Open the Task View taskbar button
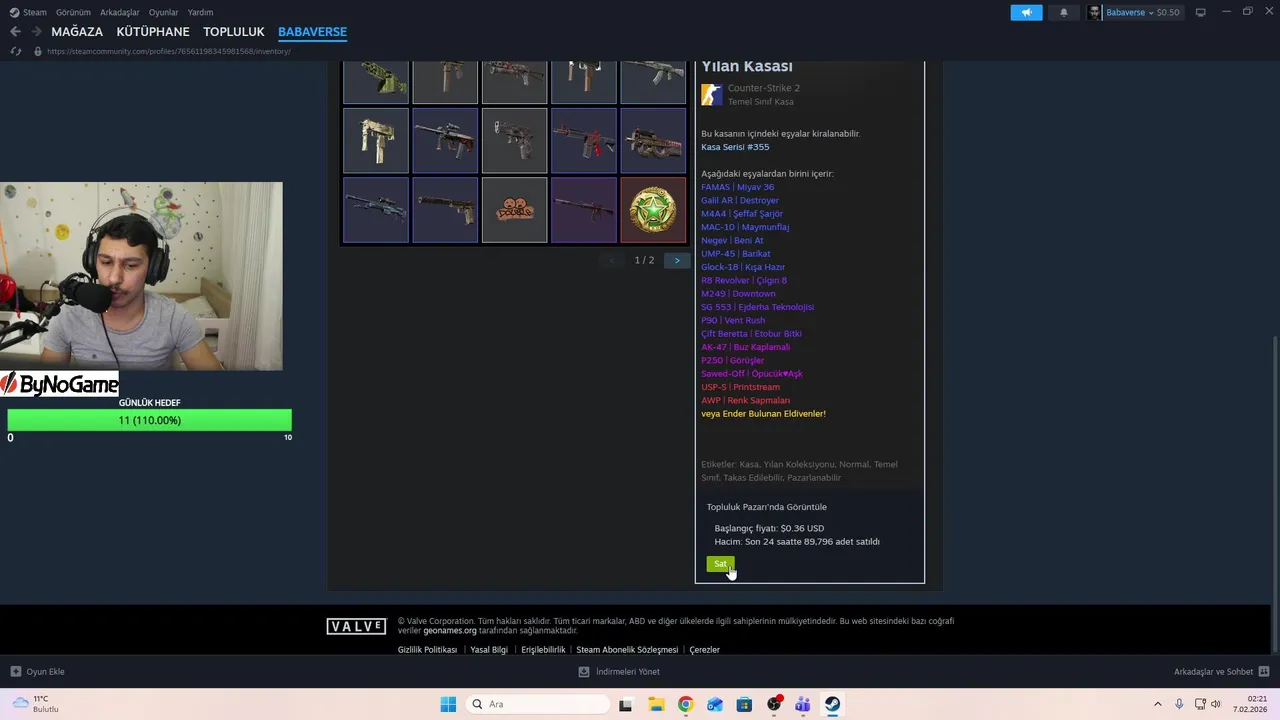This screenshot has width=1280, height=720. (x=625, y=704)
